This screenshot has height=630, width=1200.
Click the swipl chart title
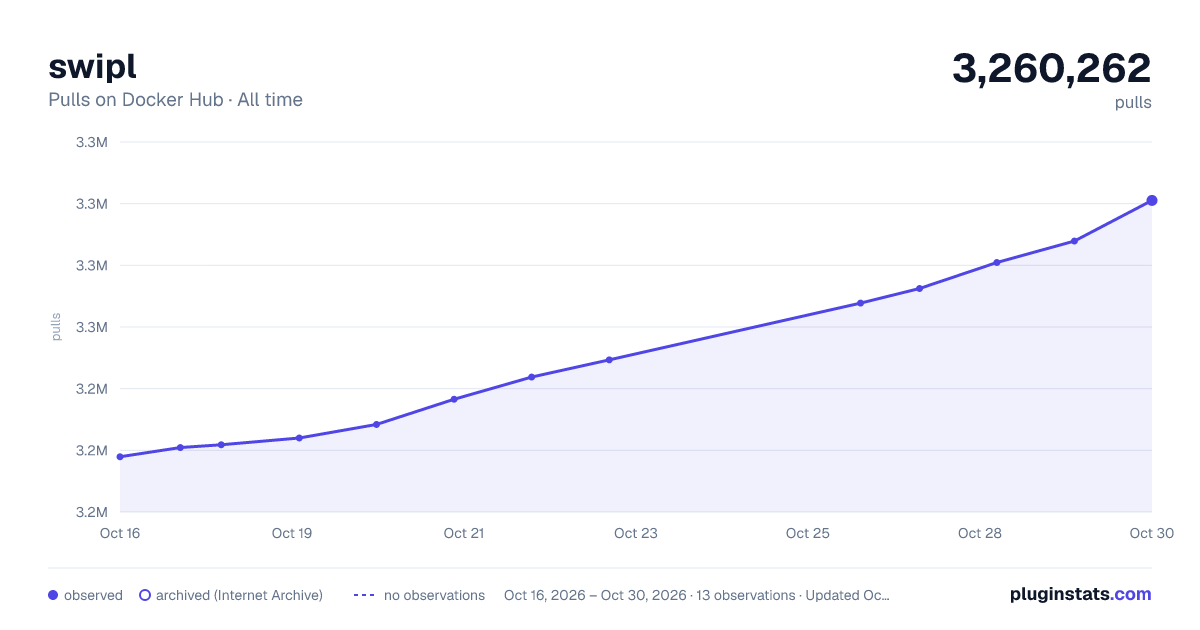tap(92, 66)
